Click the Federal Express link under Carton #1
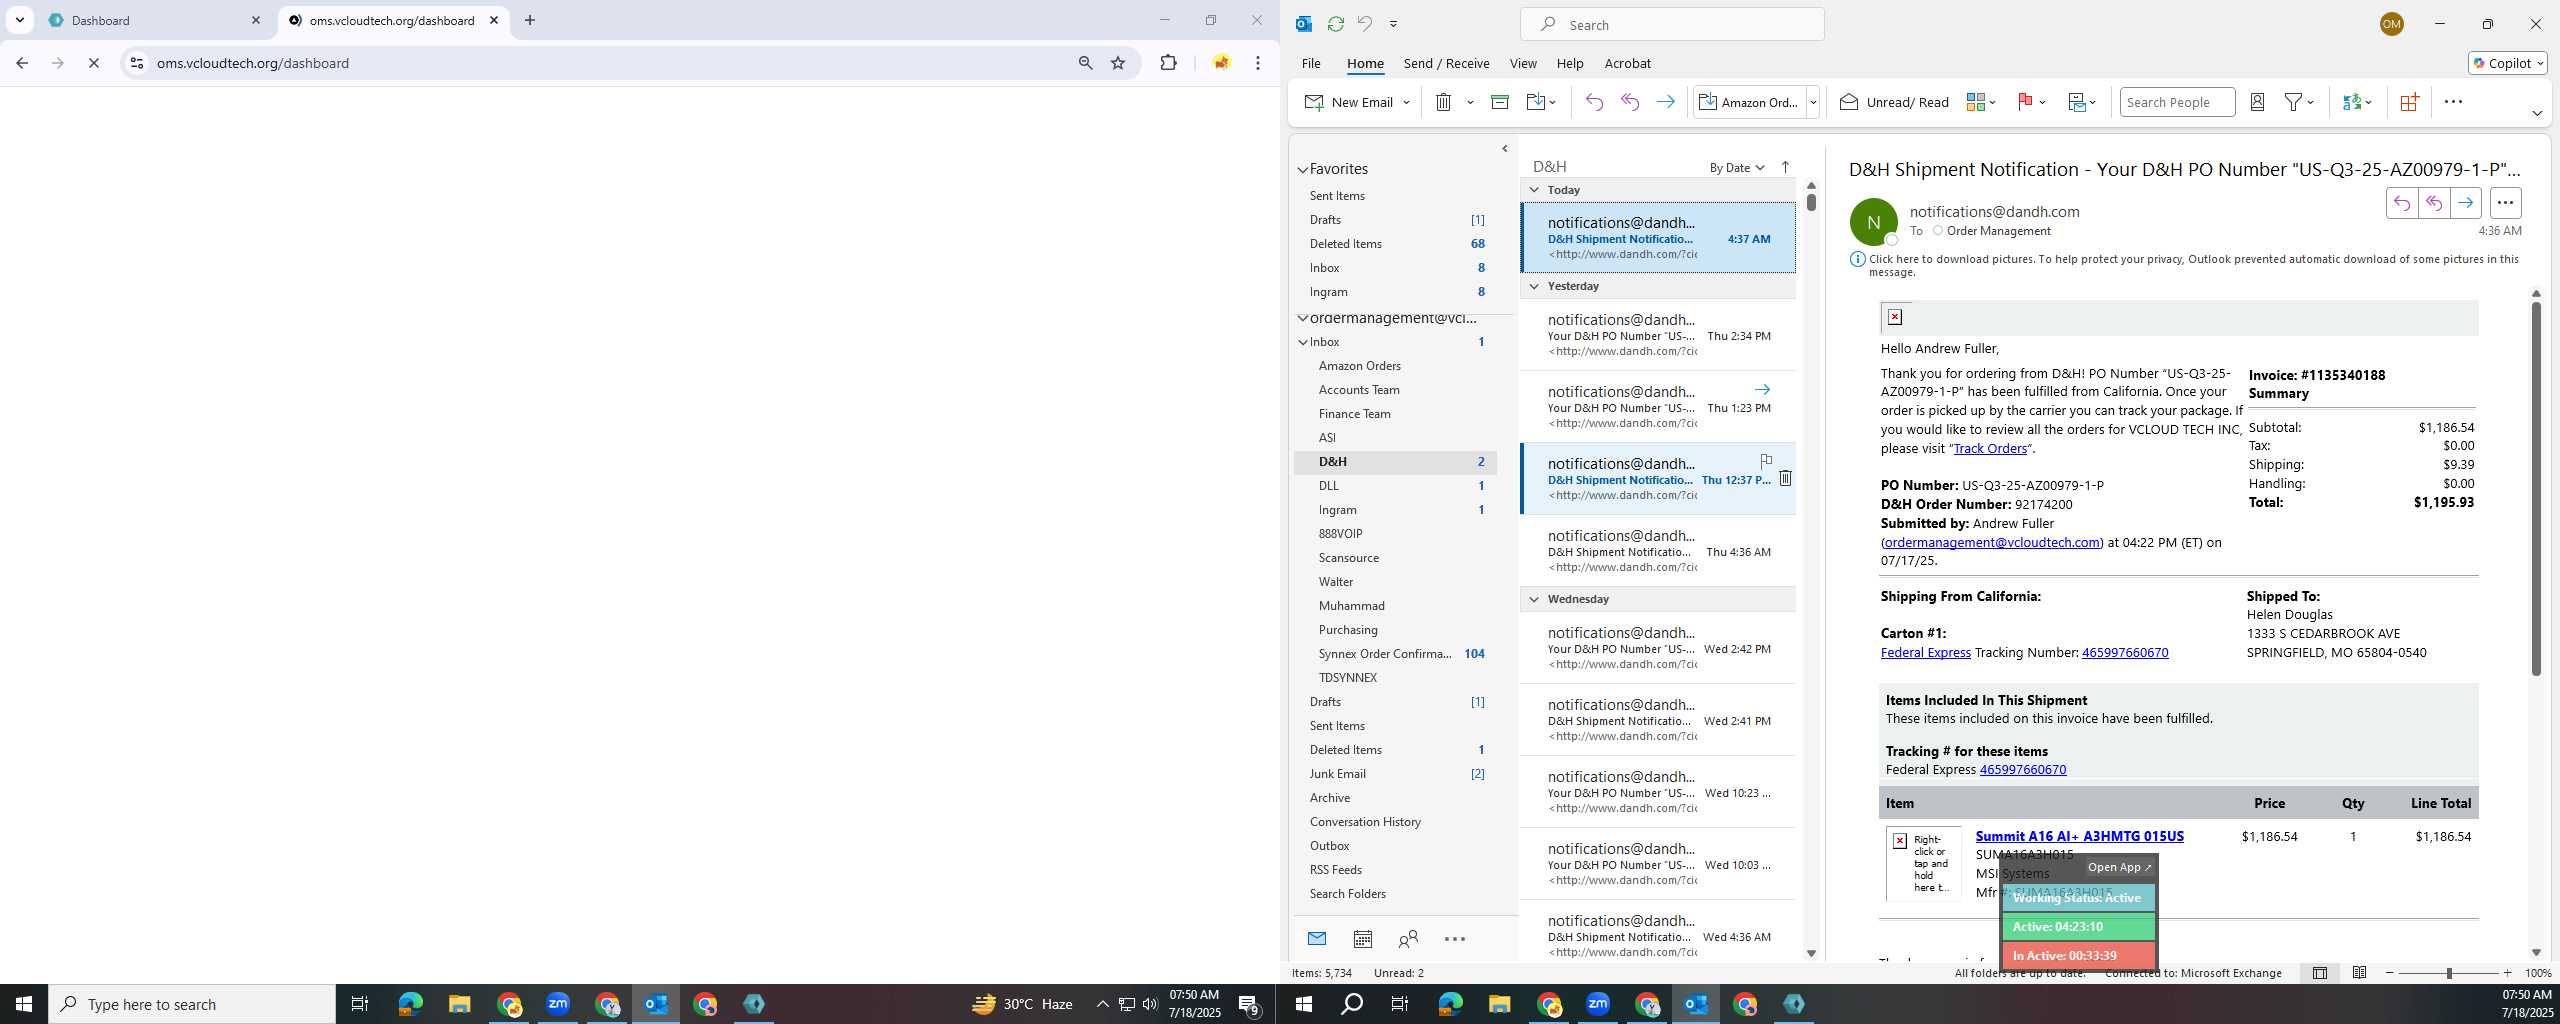 1925,652
